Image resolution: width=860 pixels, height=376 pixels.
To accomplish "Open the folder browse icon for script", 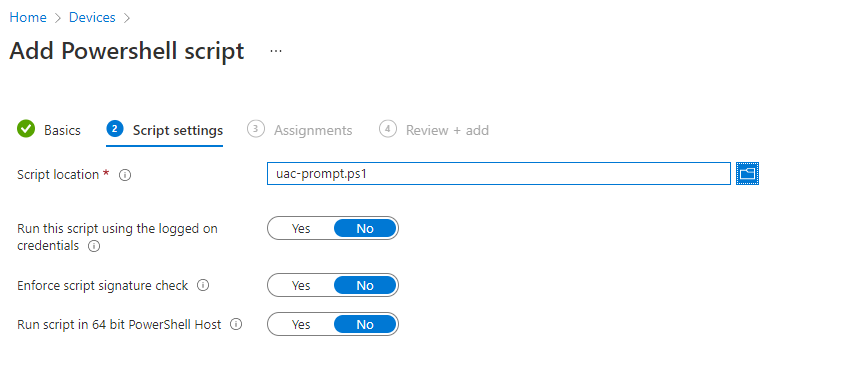I will point(747,174).
